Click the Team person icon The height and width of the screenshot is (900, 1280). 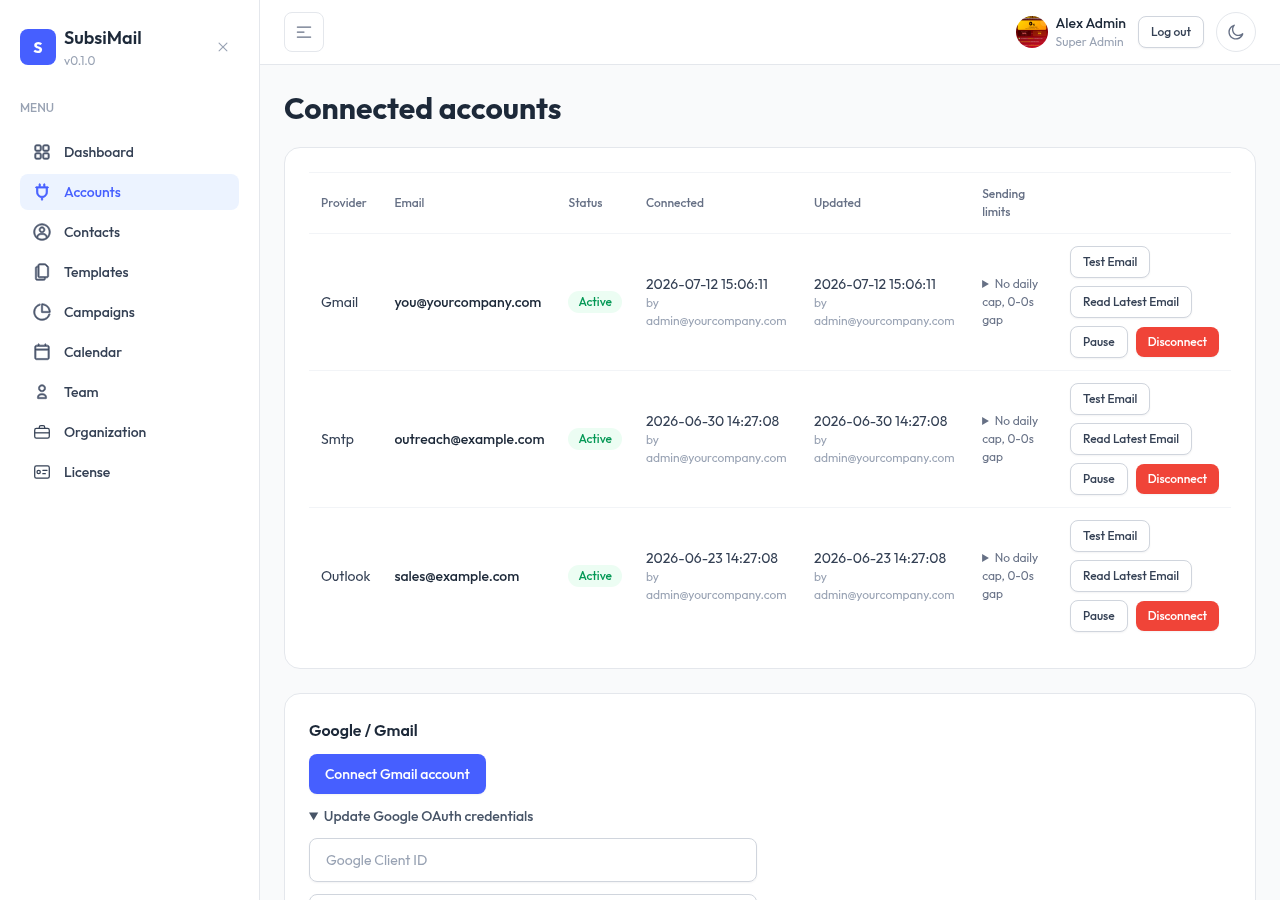[42, 392]
